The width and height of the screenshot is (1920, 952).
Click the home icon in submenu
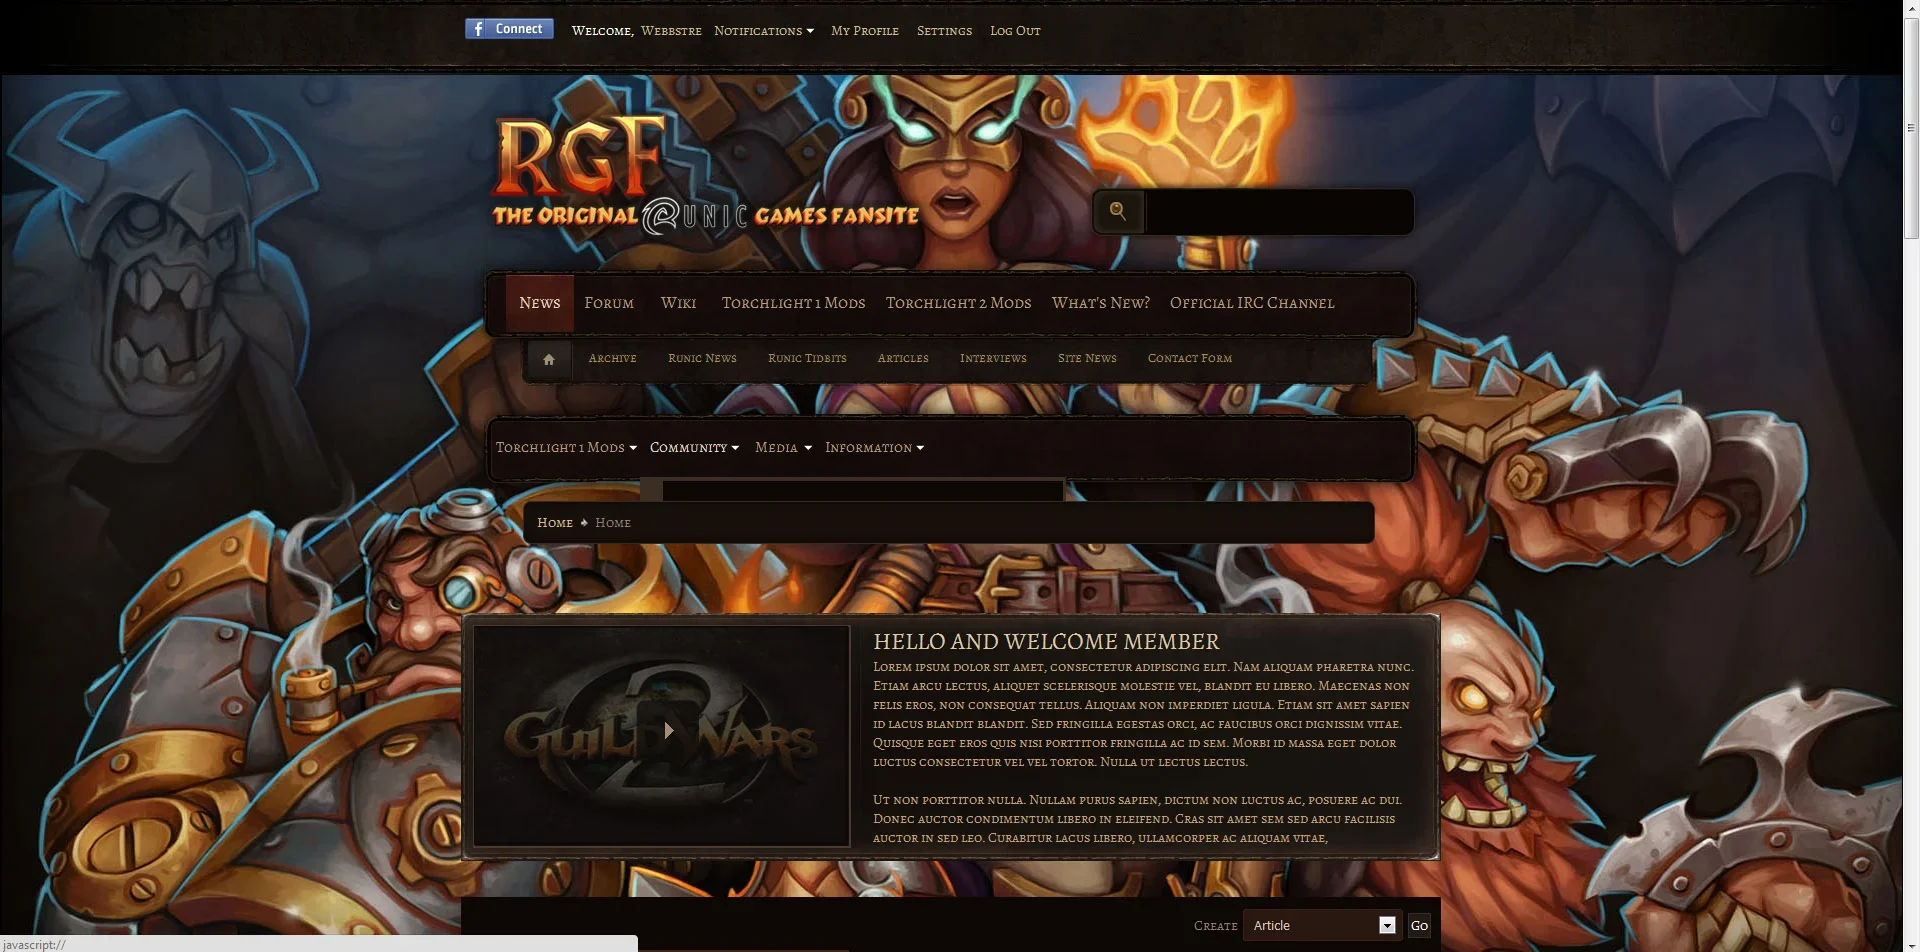[x=548, y=359]
